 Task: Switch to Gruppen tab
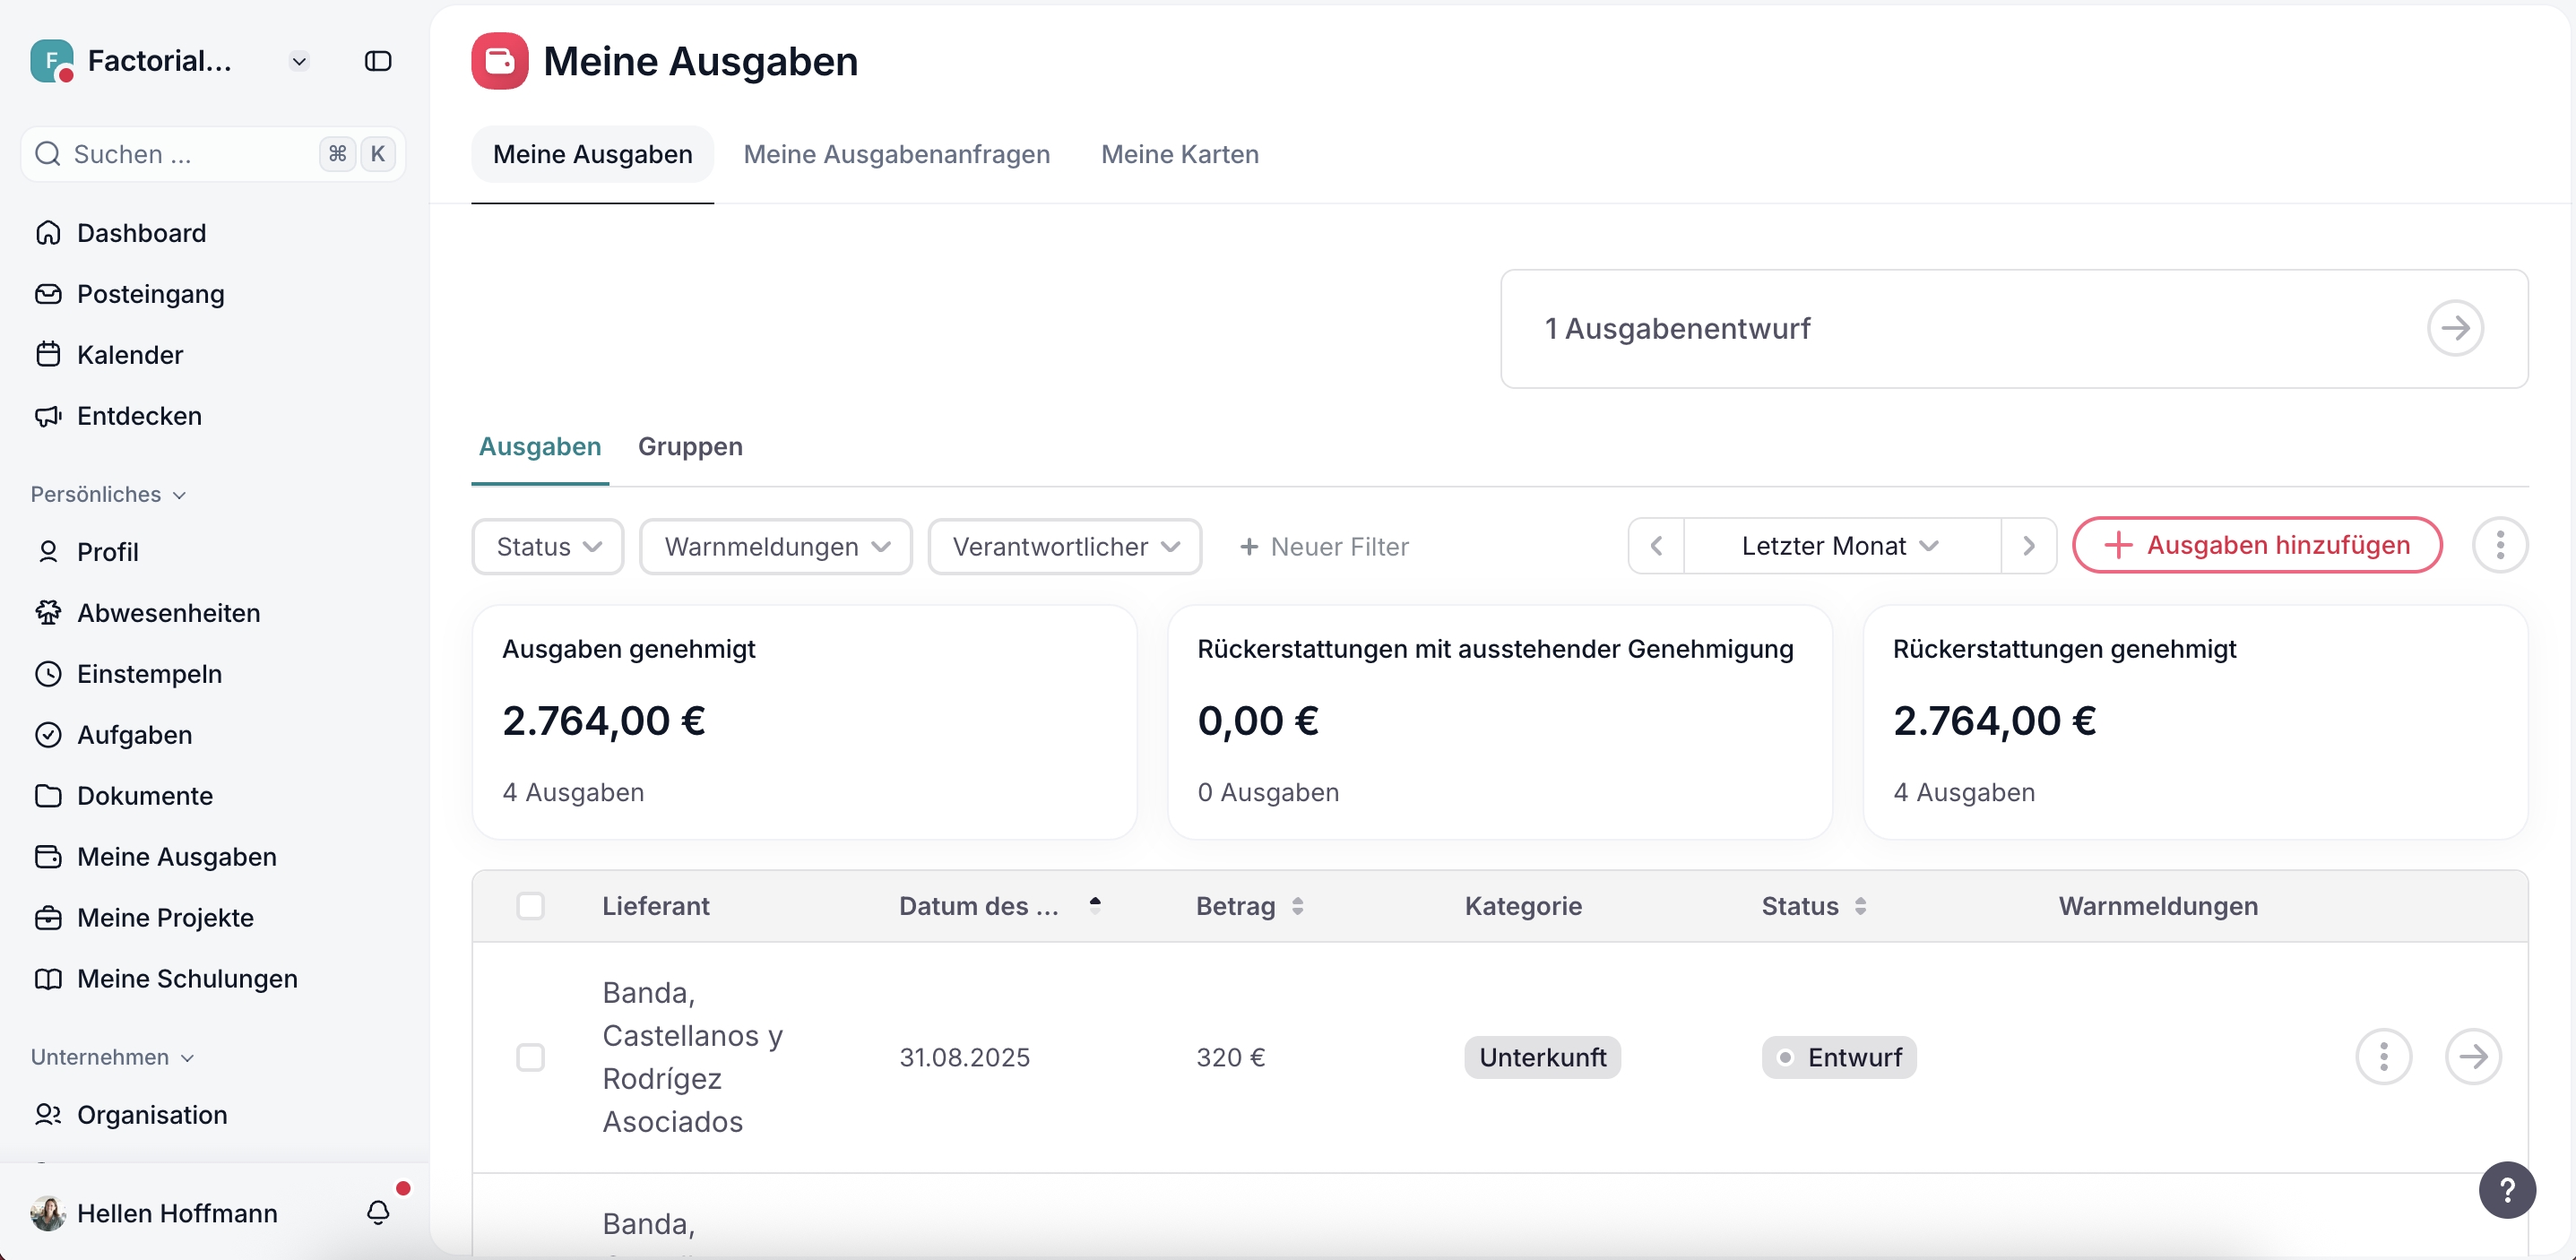690,446
